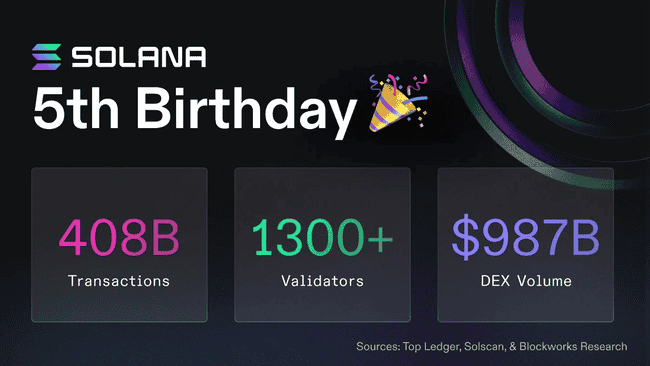Click the party popper emoji
Screen dimensions: 650x366
(x=398, y=103)
